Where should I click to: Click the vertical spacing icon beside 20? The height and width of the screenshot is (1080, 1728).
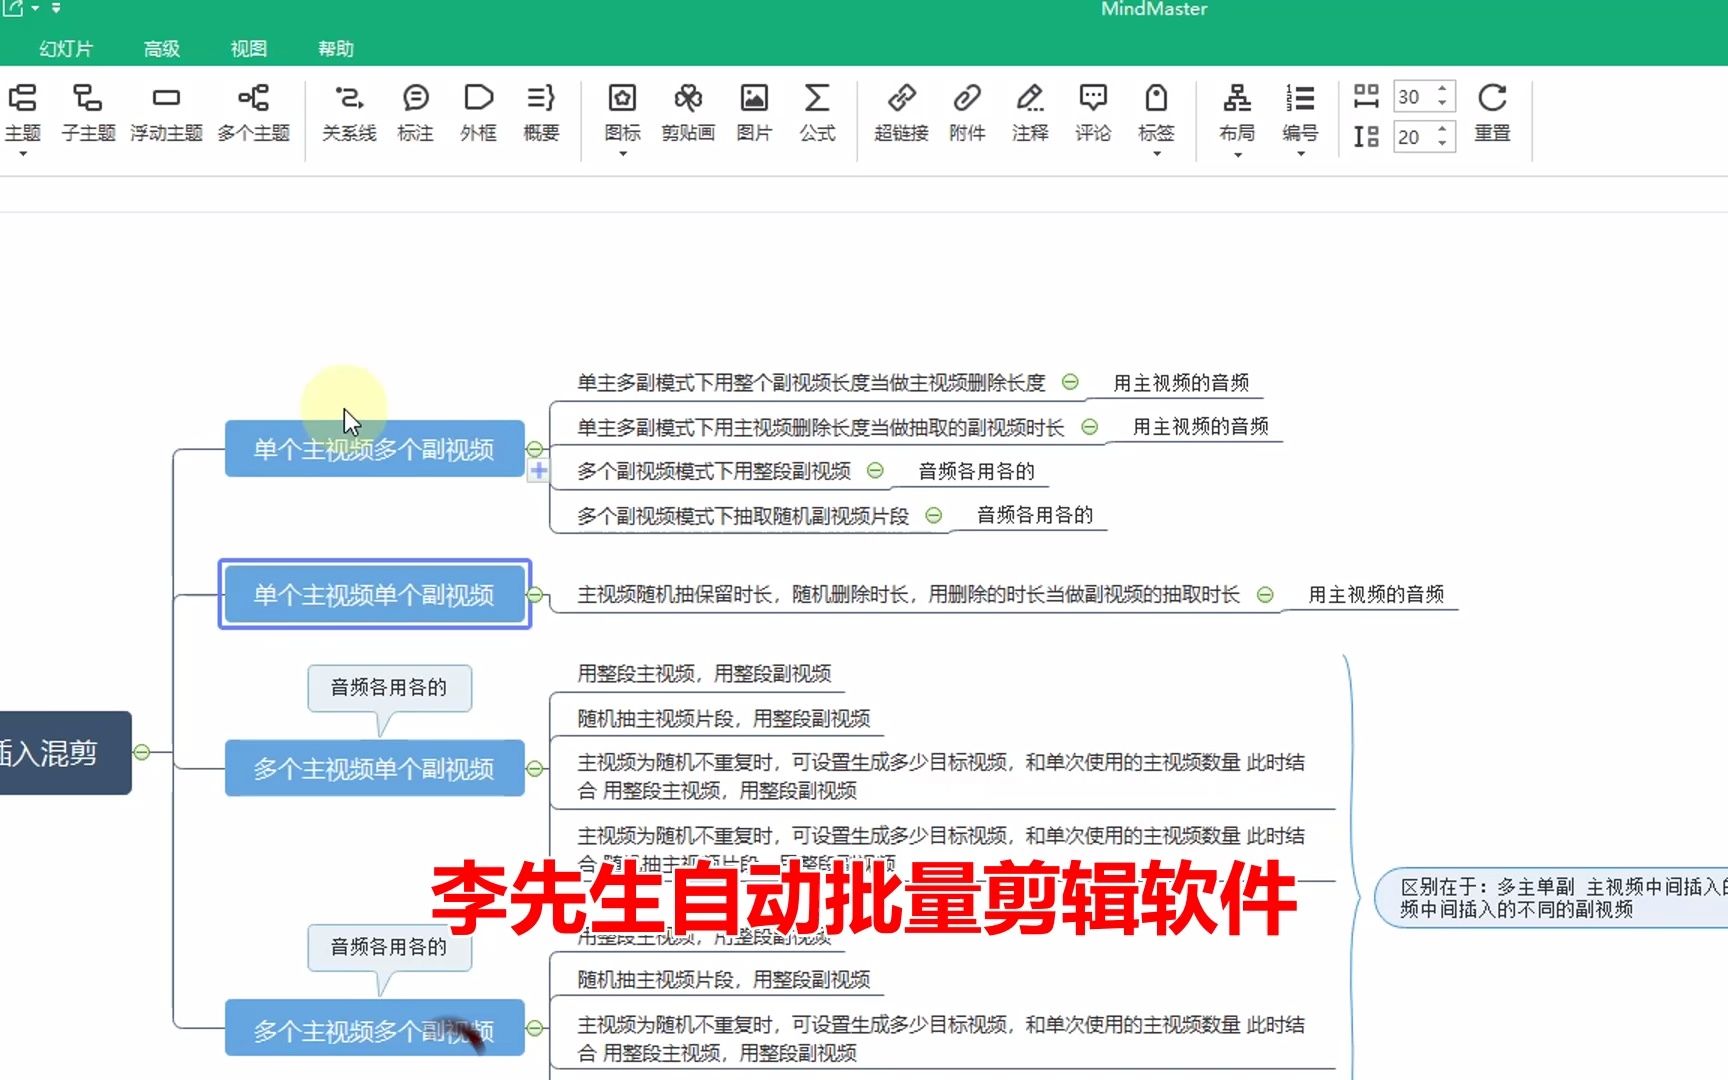click(1366, 136)
